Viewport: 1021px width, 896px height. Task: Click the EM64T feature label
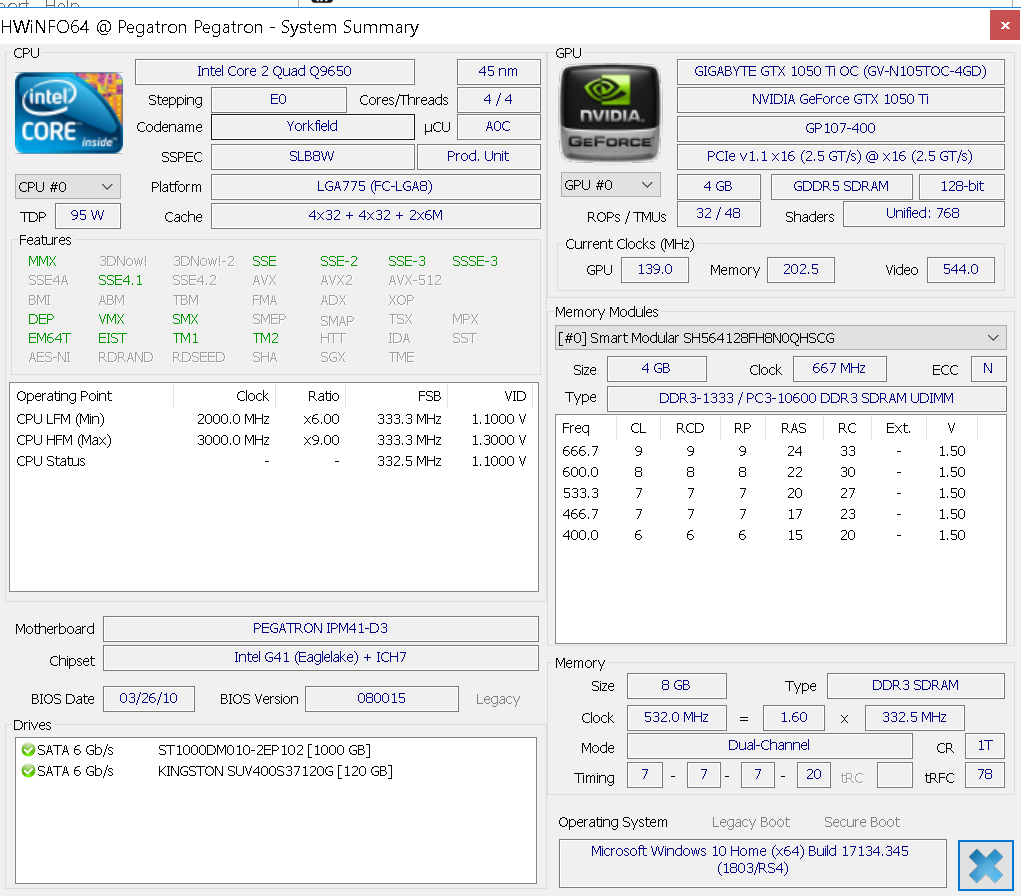click(x=49, y=339)
